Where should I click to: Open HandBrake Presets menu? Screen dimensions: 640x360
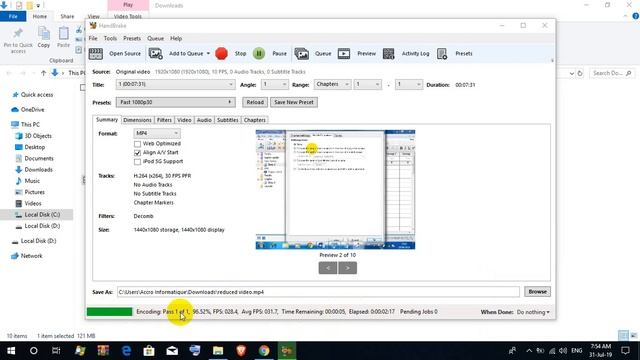pyautogui.click(x=132, y=38)
